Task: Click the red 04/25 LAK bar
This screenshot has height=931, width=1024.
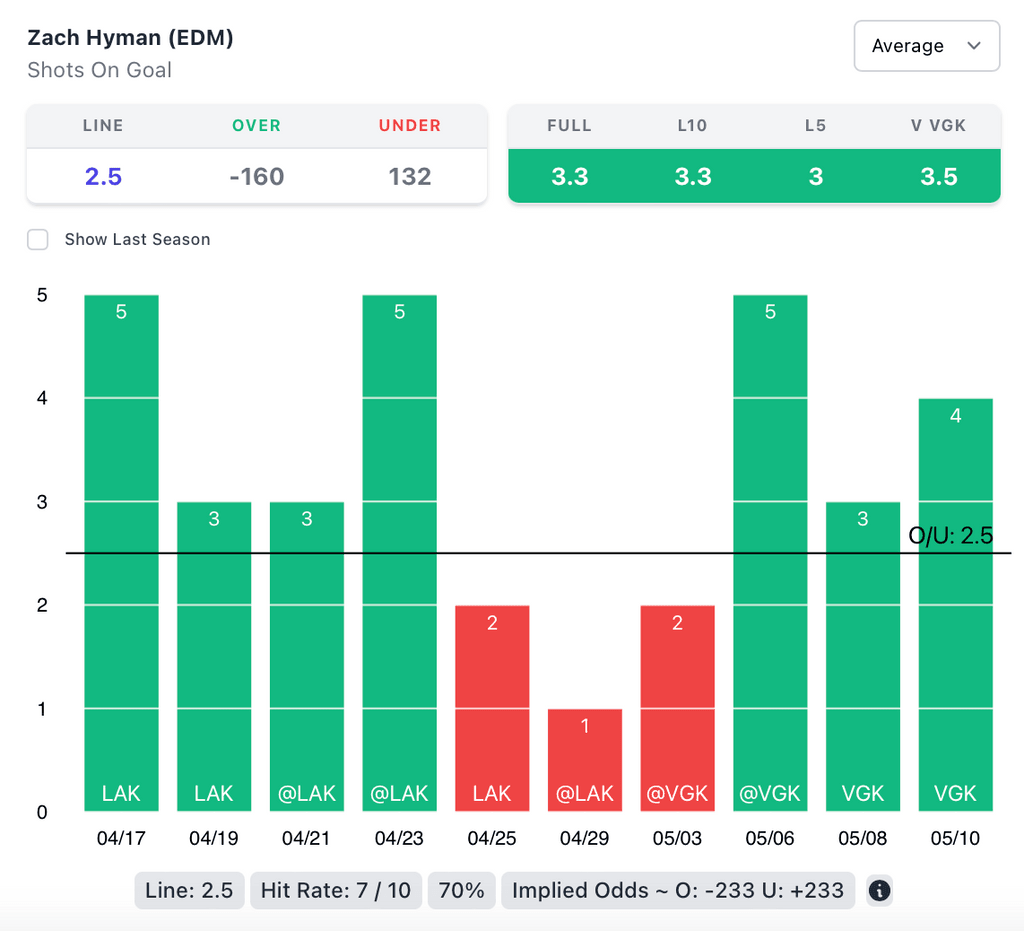Action: click(x=492, y=708)
